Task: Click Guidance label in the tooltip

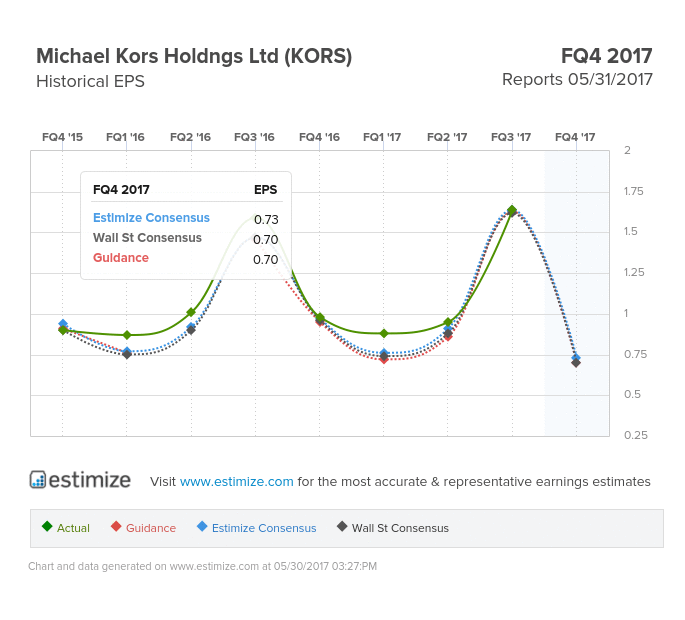Action: point(121,258)
